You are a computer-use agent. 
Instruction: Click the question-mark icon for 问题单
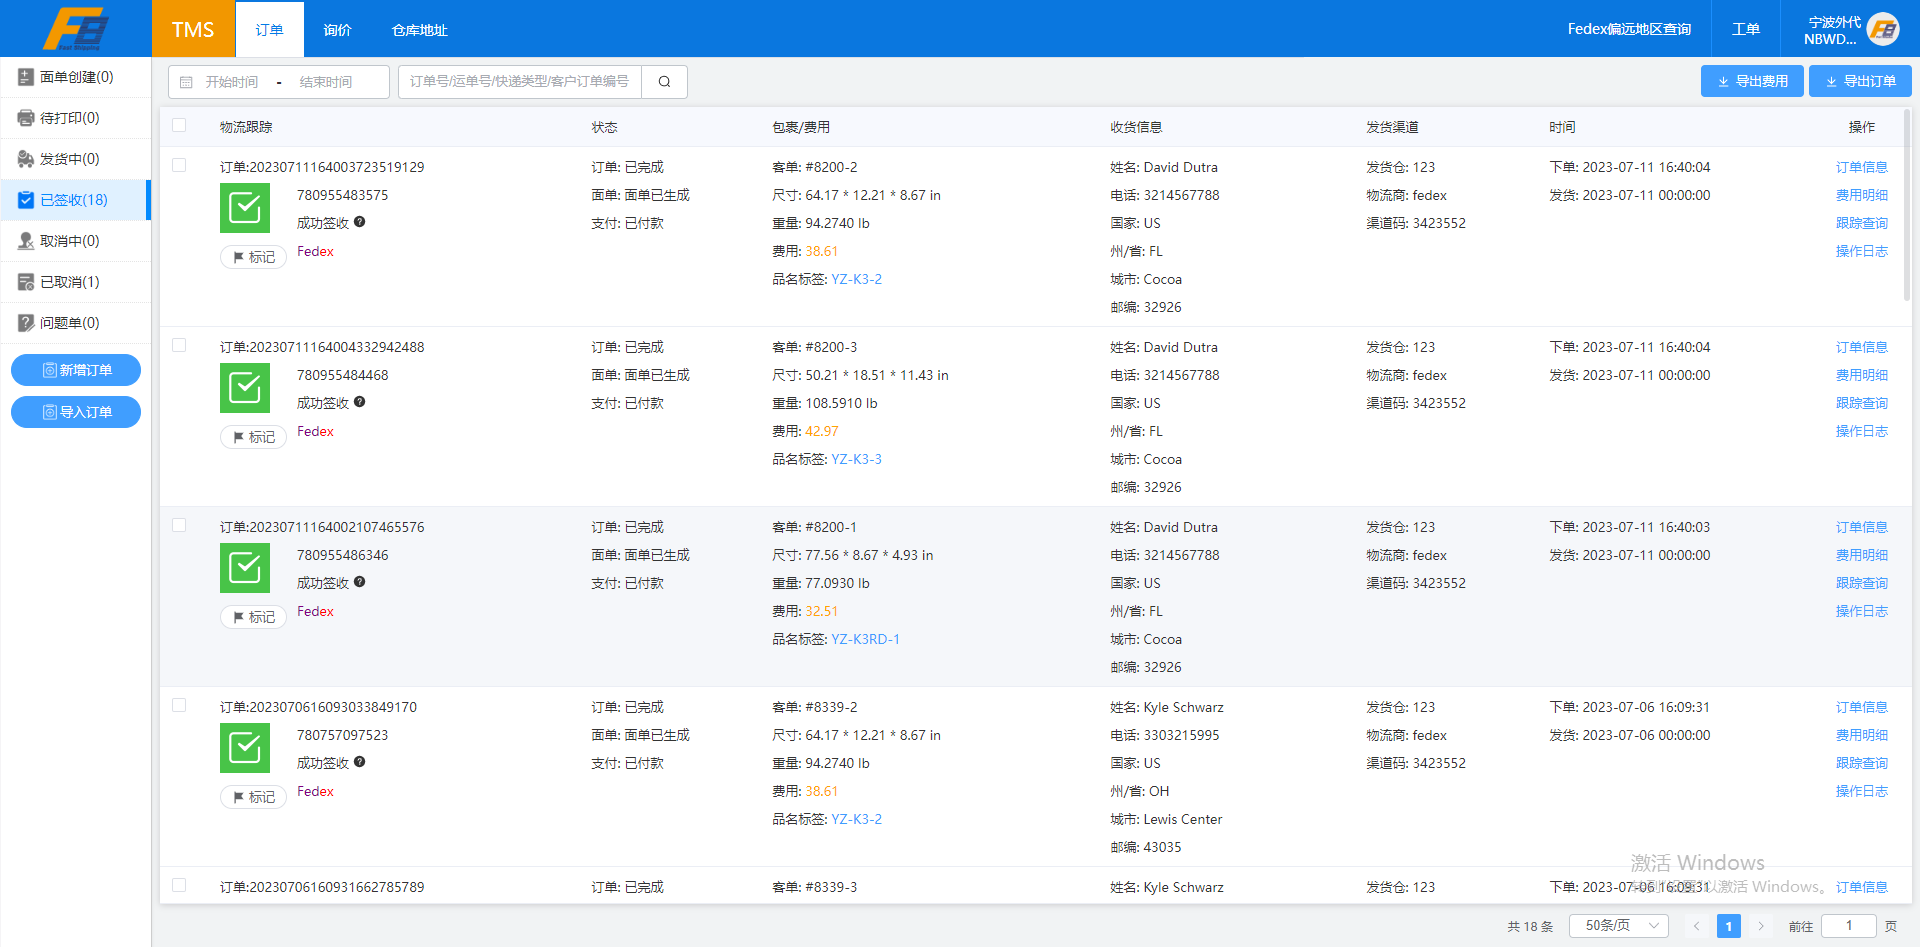(x=26, y=323)
